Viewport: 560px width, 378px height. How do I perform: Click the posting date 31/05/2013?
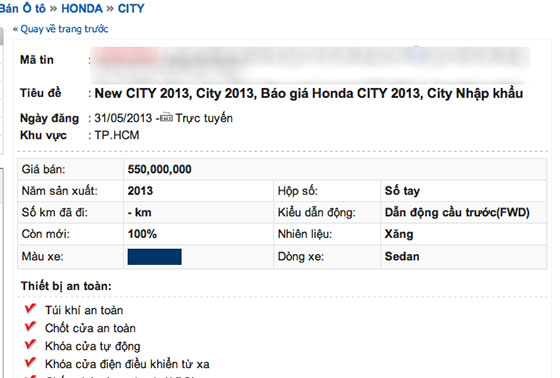point(123,118)
